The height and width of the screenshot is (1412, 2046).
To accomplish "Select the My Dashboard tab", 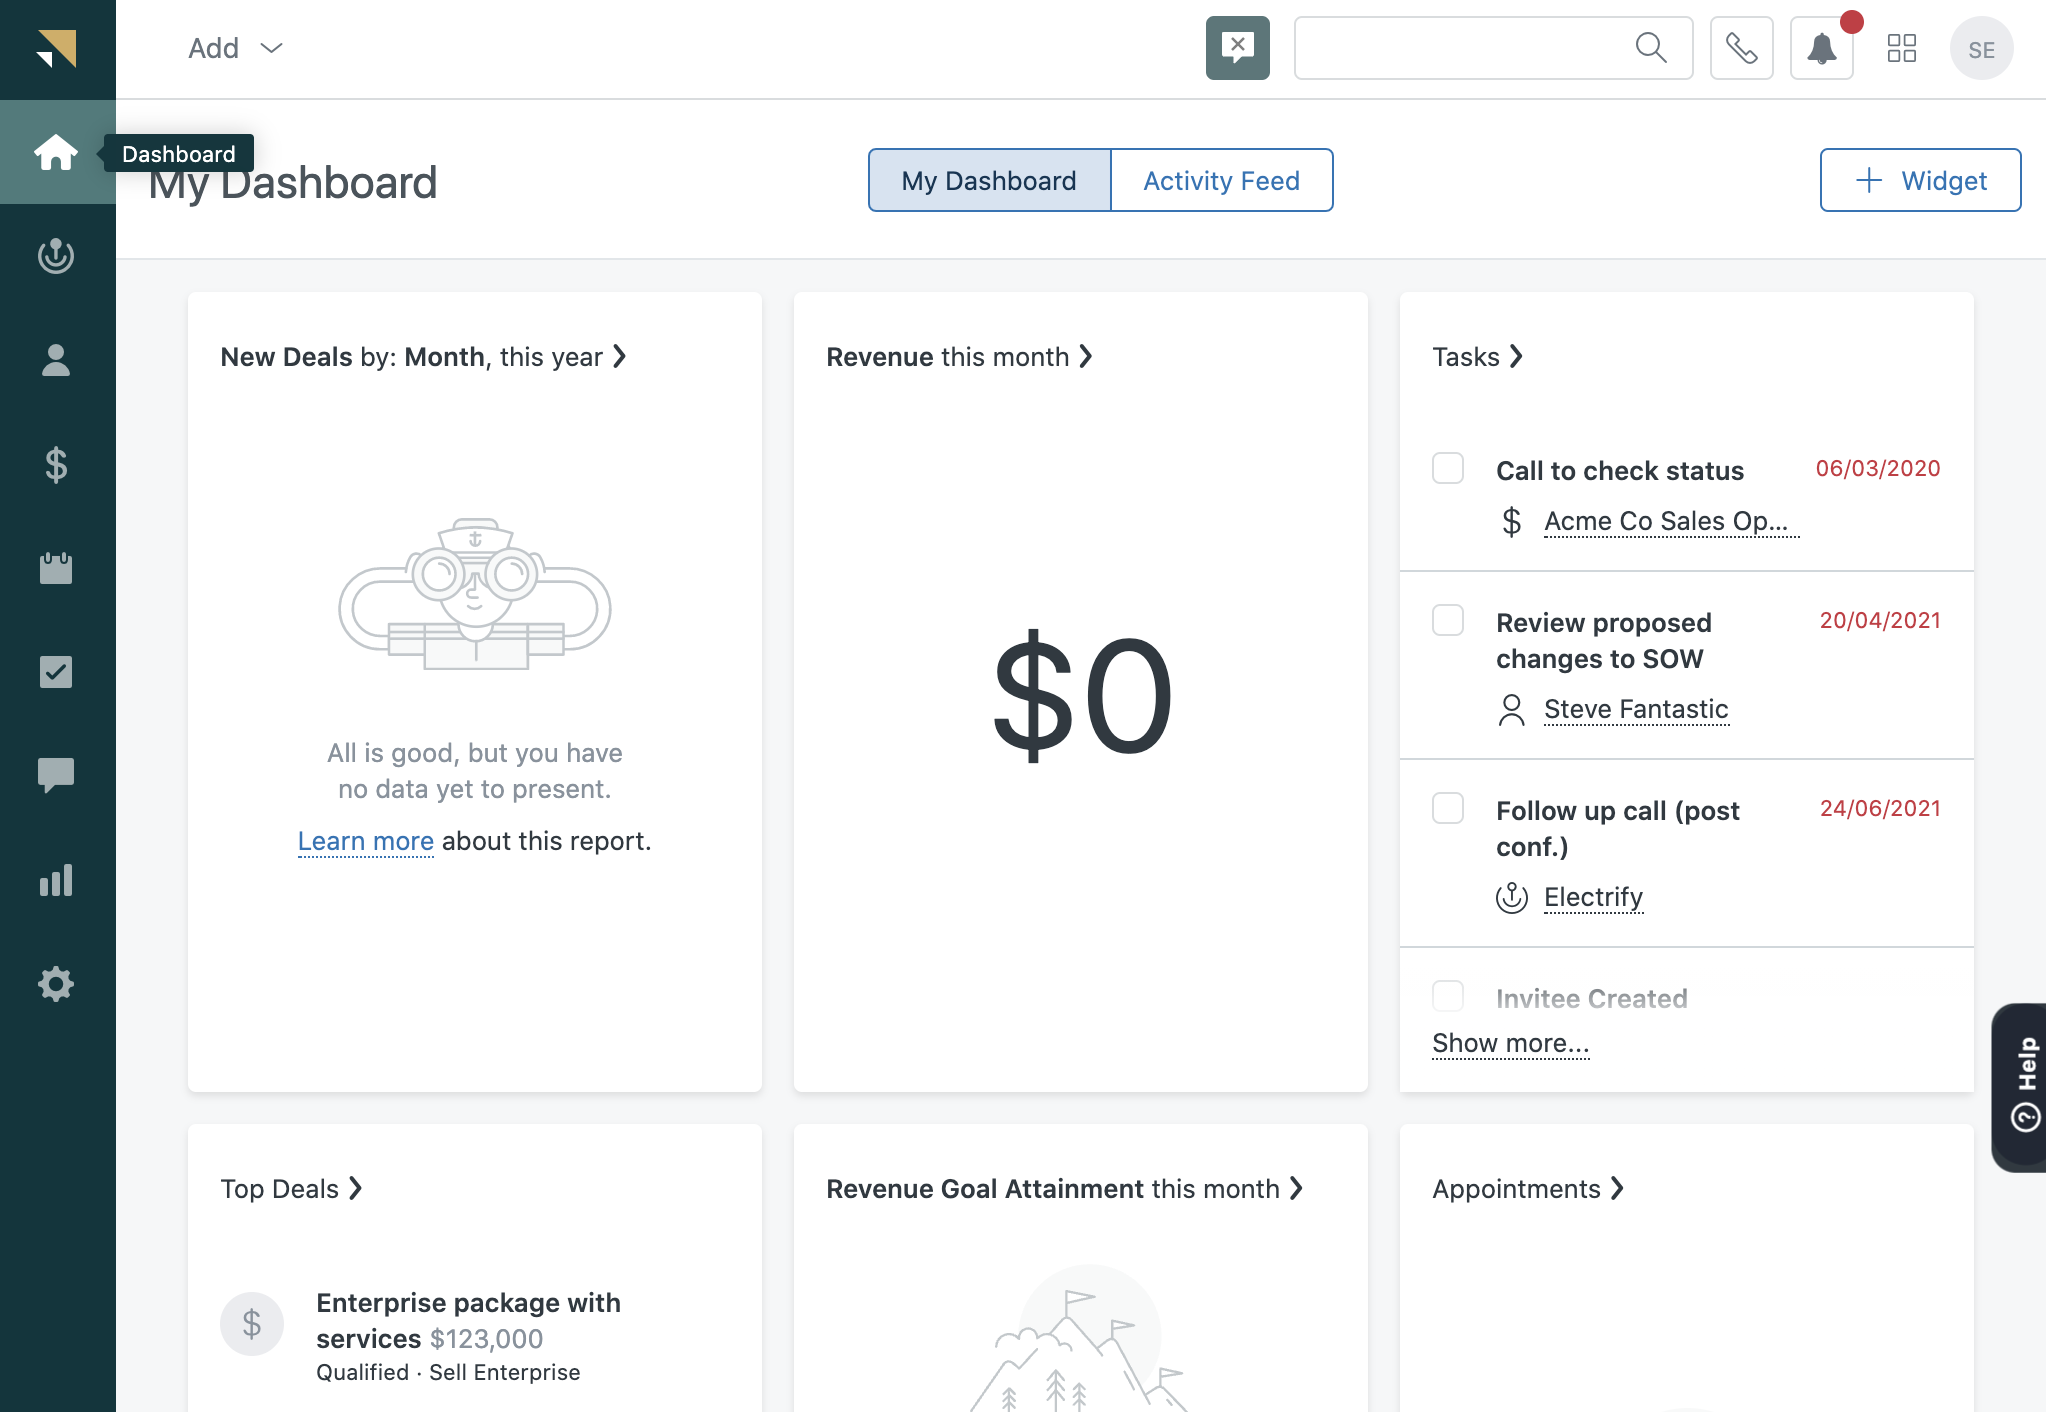I will pos(989,180).
